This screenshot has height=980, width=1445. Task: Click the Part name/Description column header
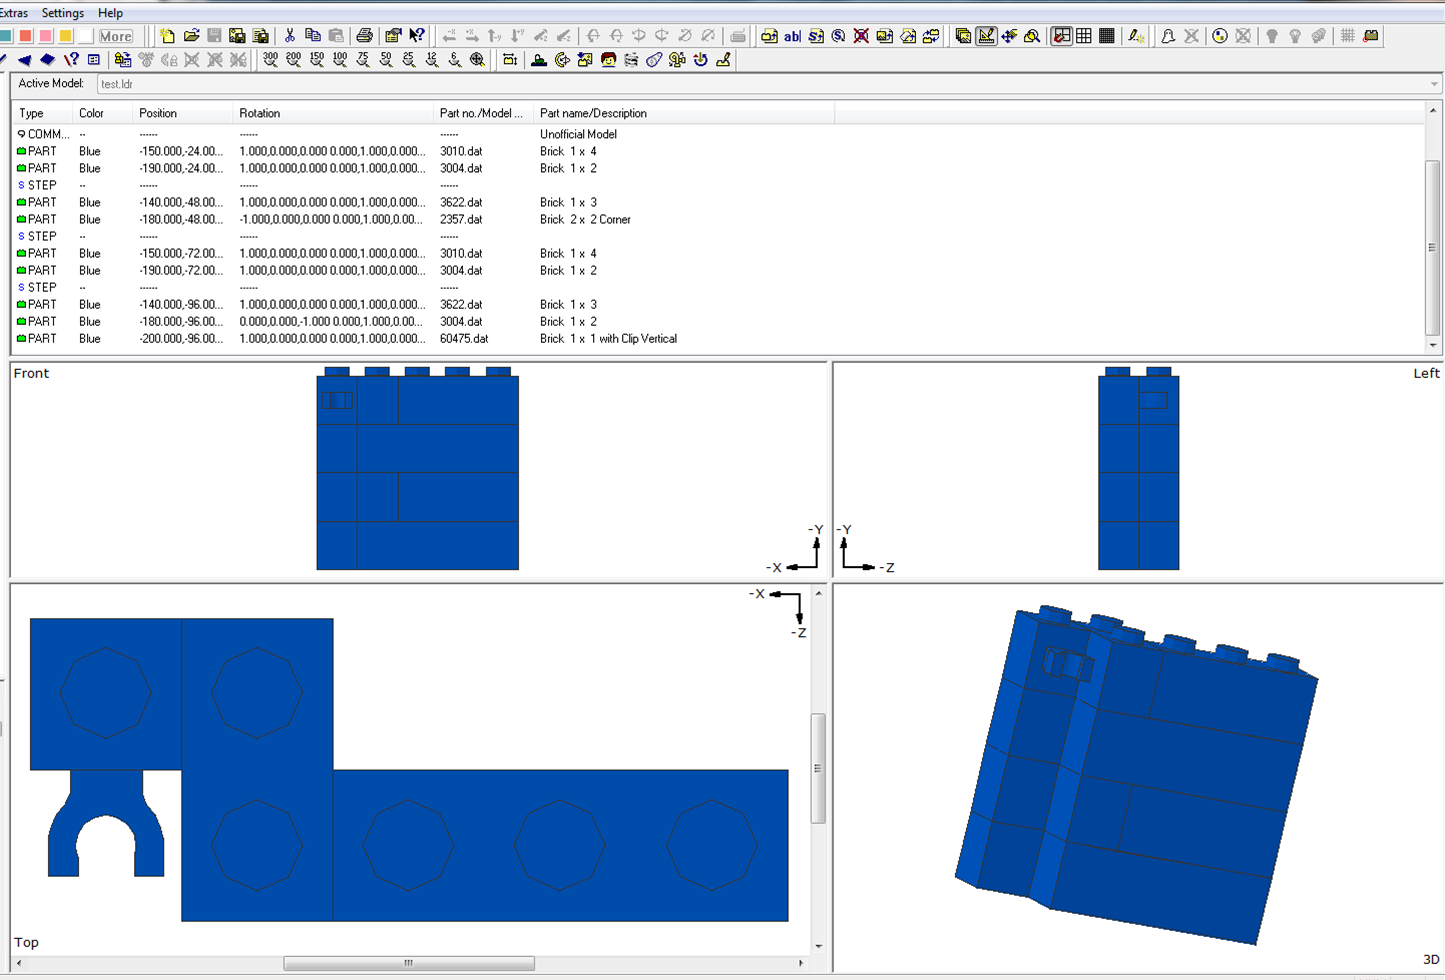(593, 113)
